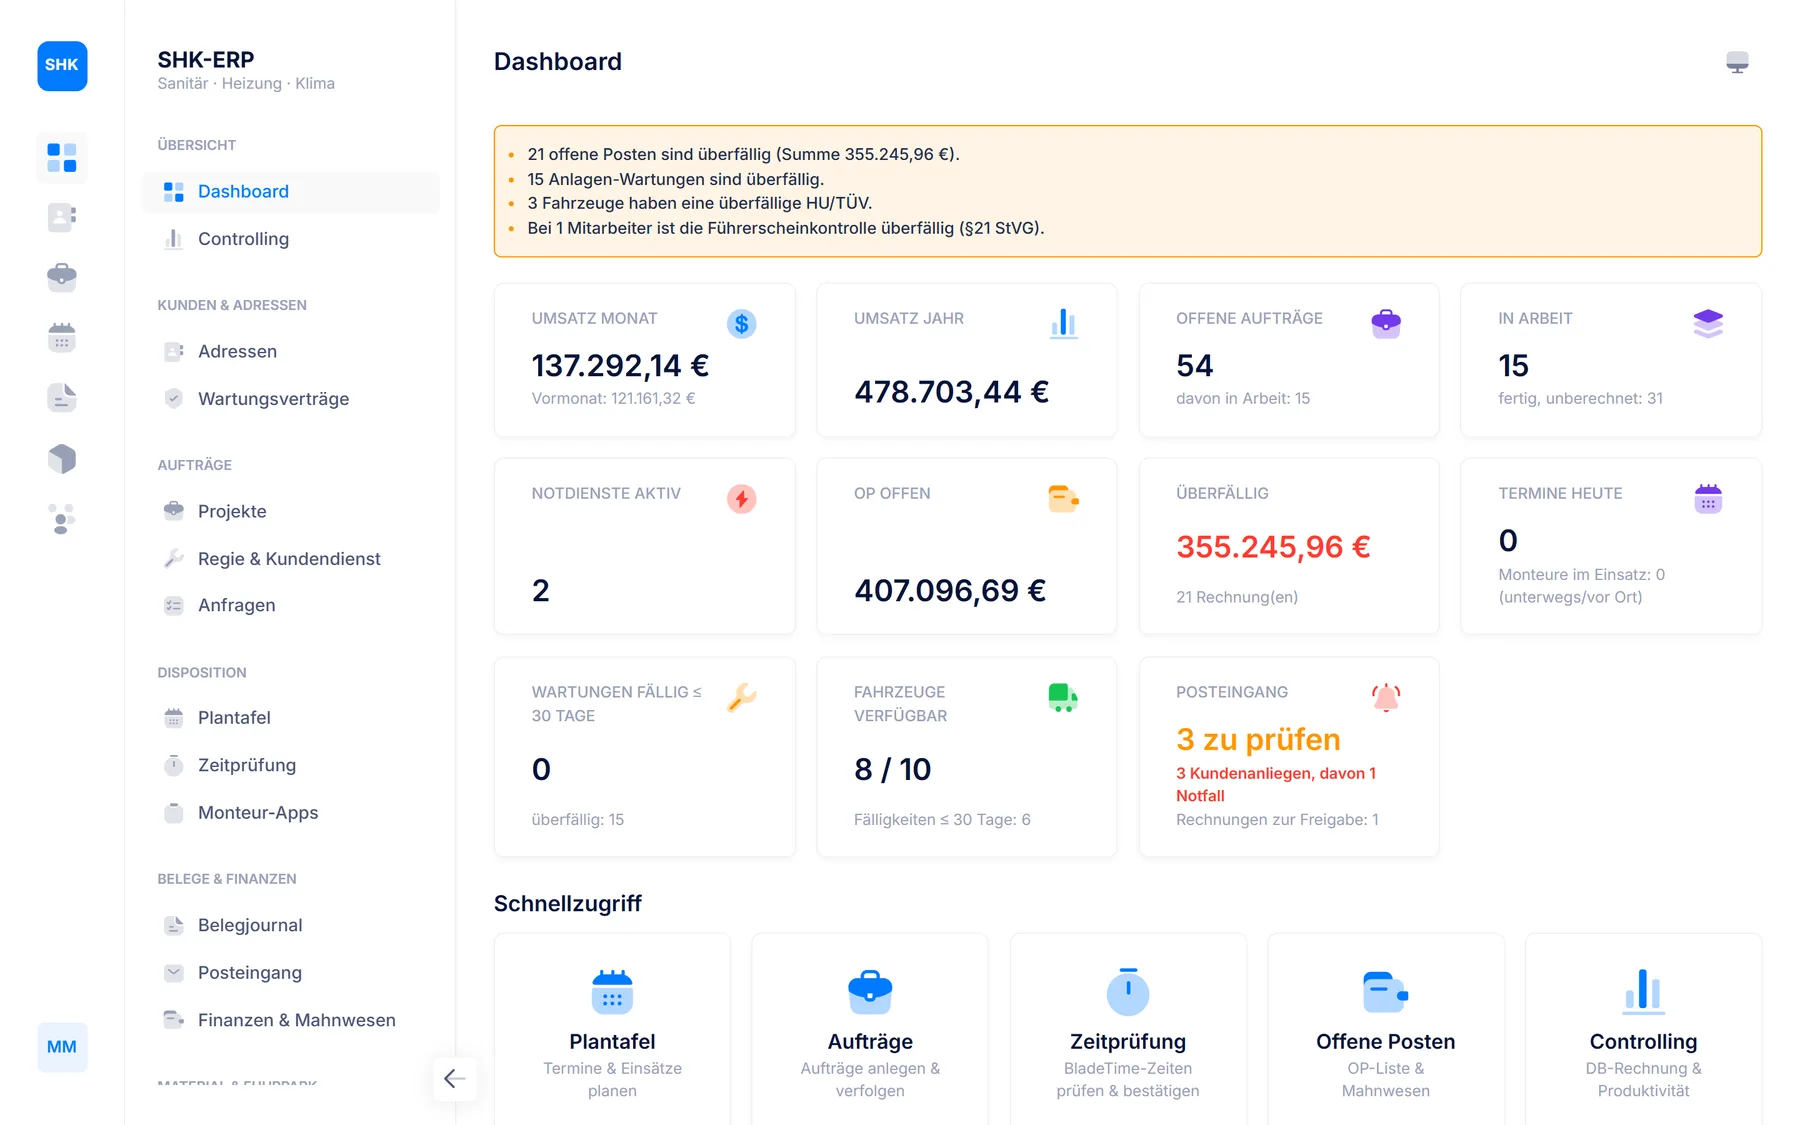The width and height of the screenshot is (1800, 1125).
Task: Open the Zeitprüfung quick access tile
Action: point(1128,1030)
